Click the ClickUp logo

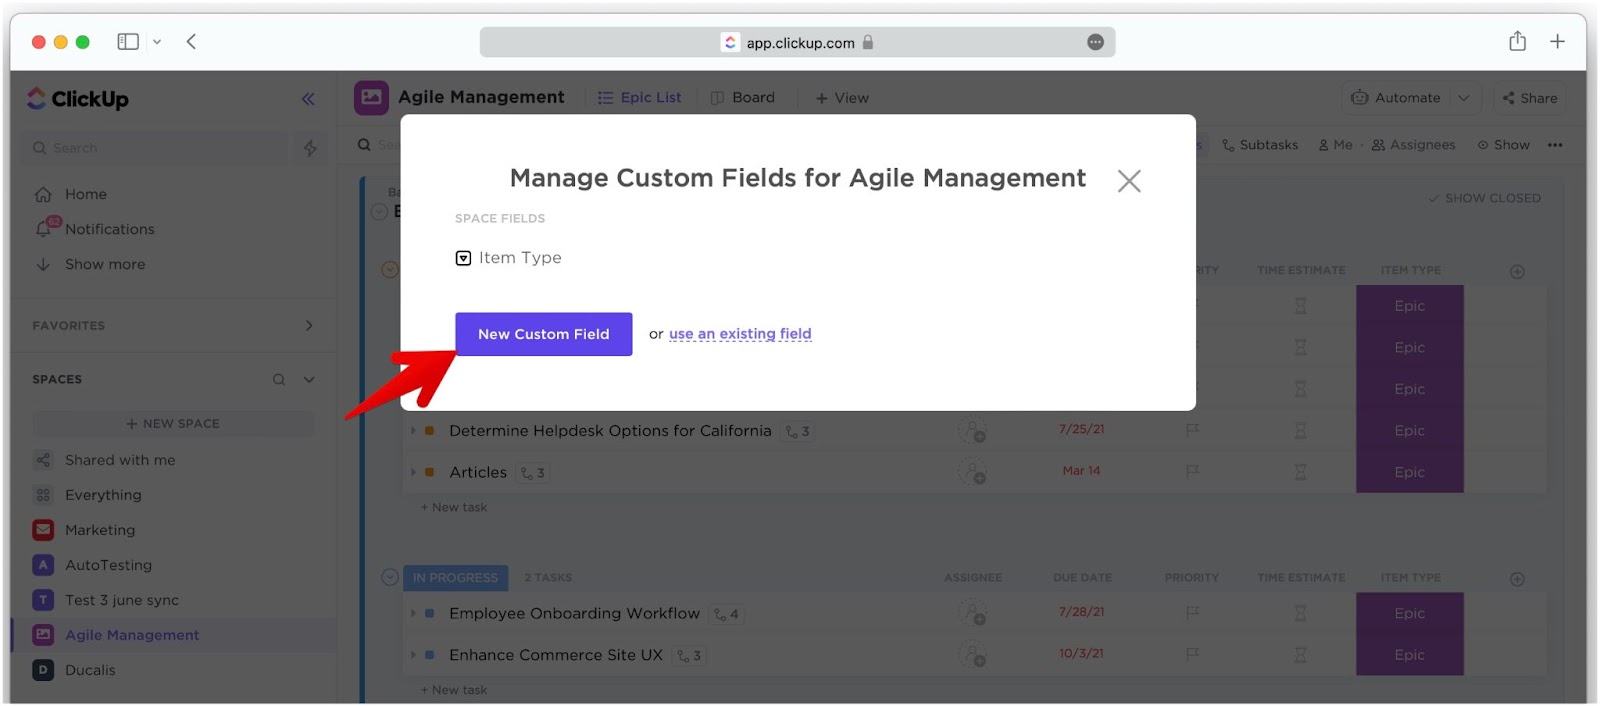coord(78,98)
